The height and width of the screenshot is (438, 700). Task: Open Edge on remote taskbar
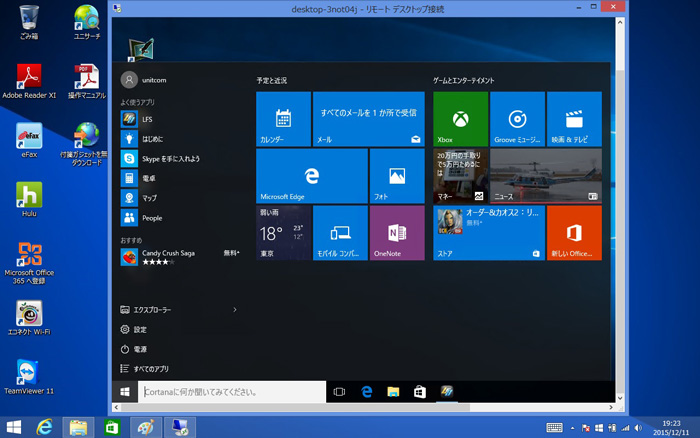click(367, 392)
